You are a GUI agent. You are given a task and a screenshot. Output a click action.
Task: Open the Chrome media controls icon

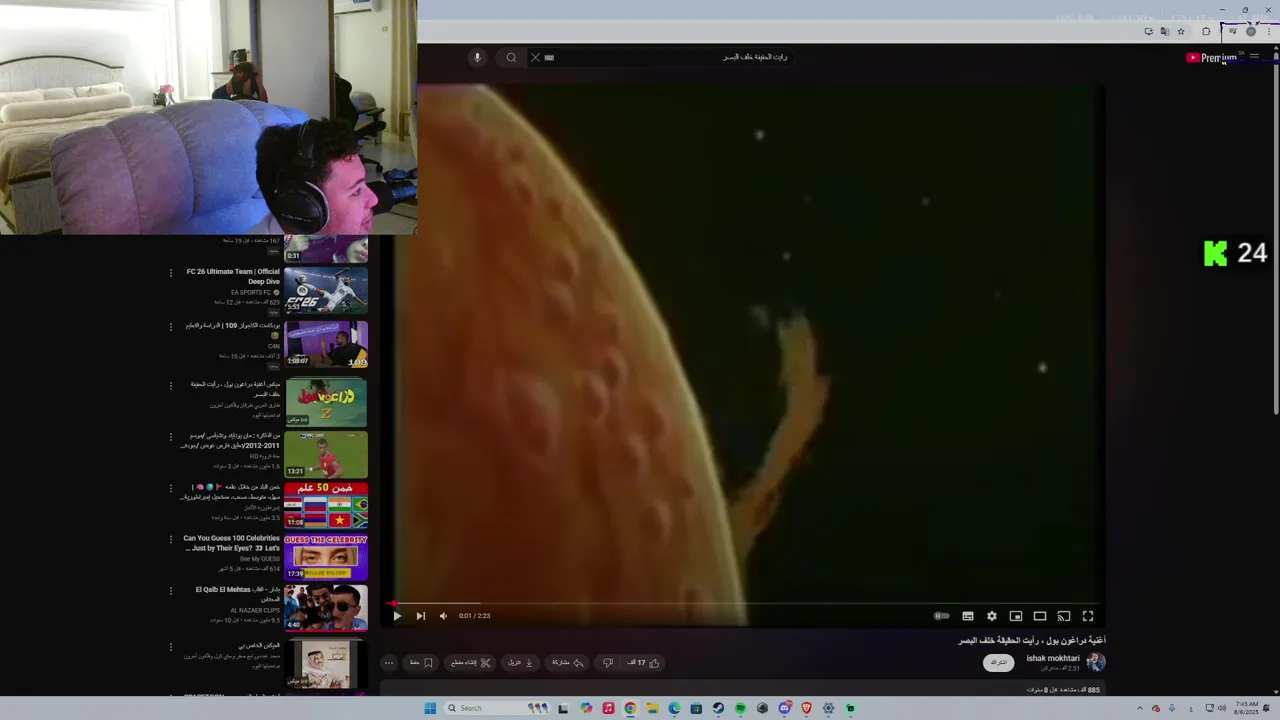coord(1232,31)
